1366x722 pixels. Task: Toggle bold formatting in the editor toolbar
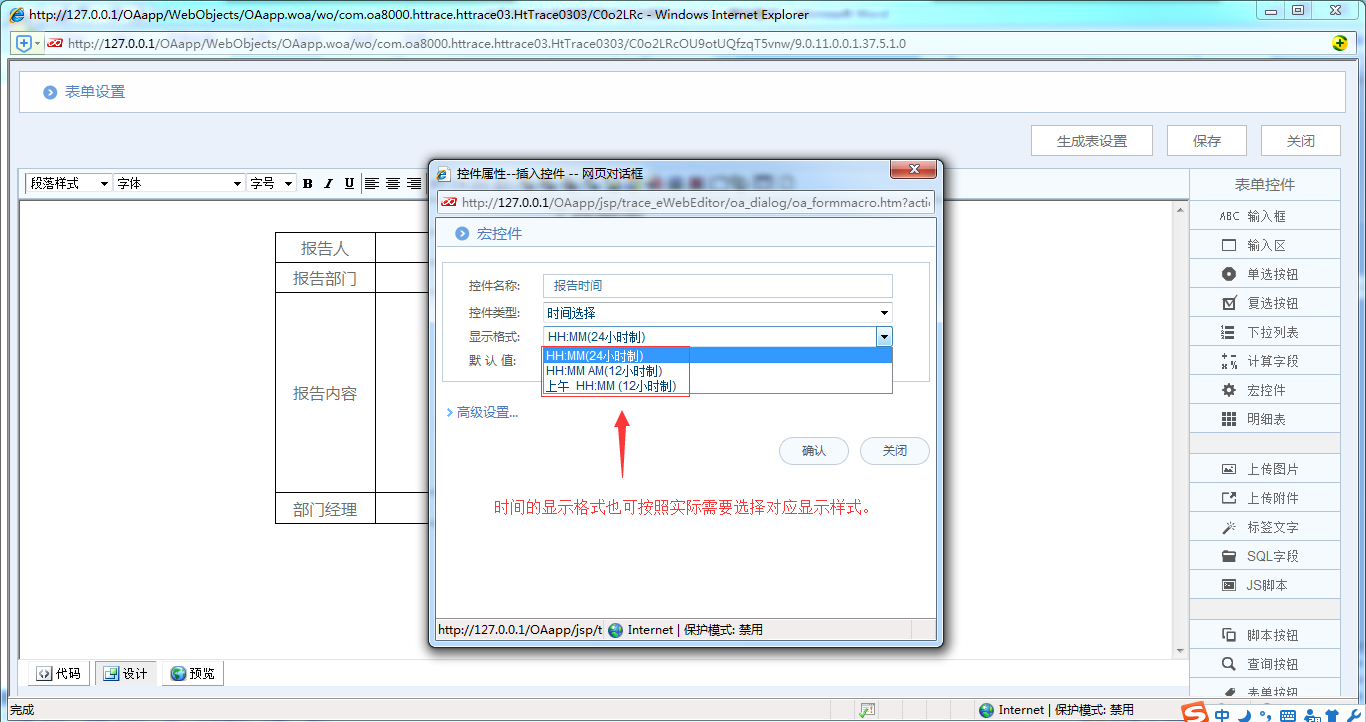click(x=307, y=183)
